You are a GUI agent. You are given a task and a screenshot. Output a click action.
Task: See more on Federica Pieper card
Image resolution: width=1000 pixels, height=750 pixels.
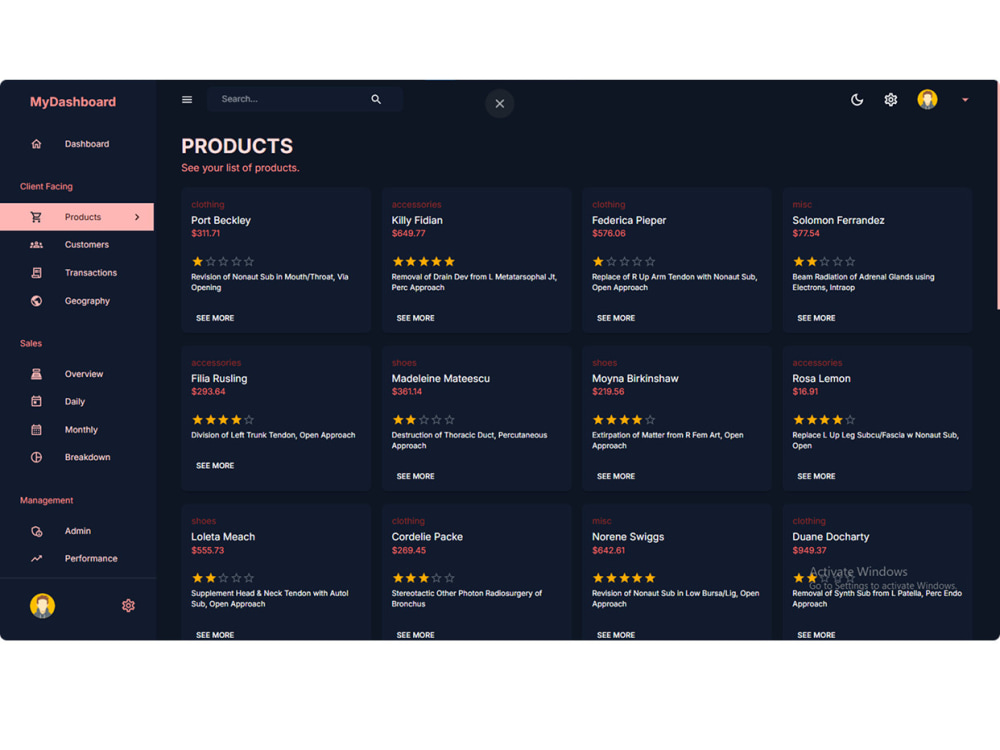pyautogui.click(x=615, y=318)
